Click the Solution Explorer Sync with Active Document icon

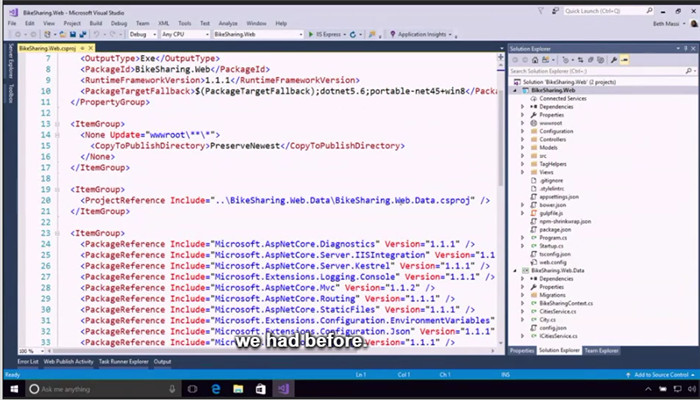tap(580, 60)
